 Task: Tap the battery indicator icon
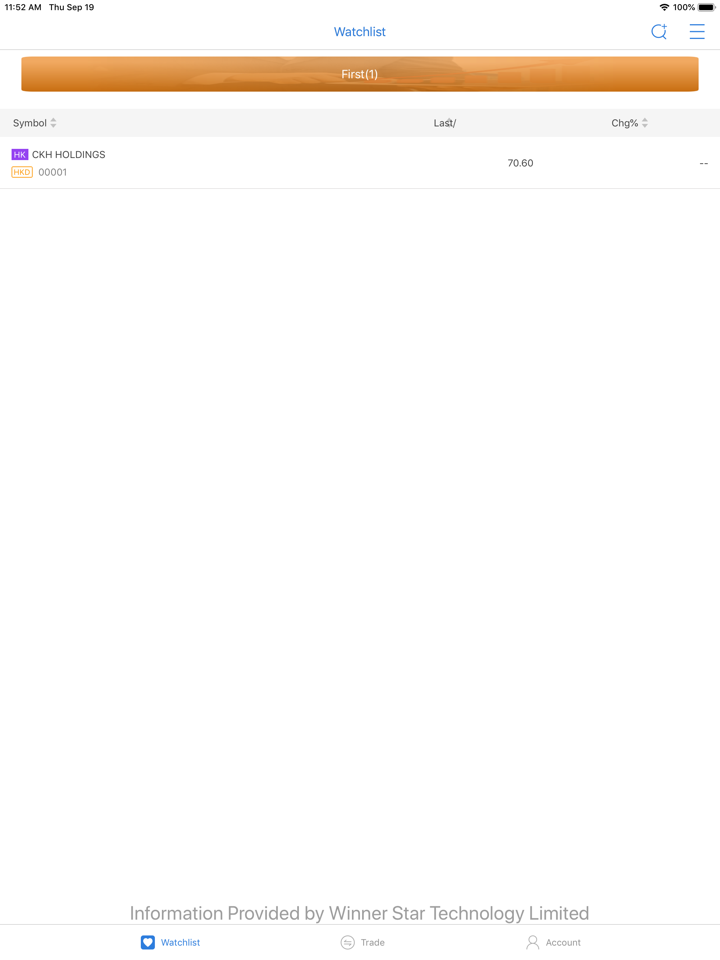click(x=706, y=7)
